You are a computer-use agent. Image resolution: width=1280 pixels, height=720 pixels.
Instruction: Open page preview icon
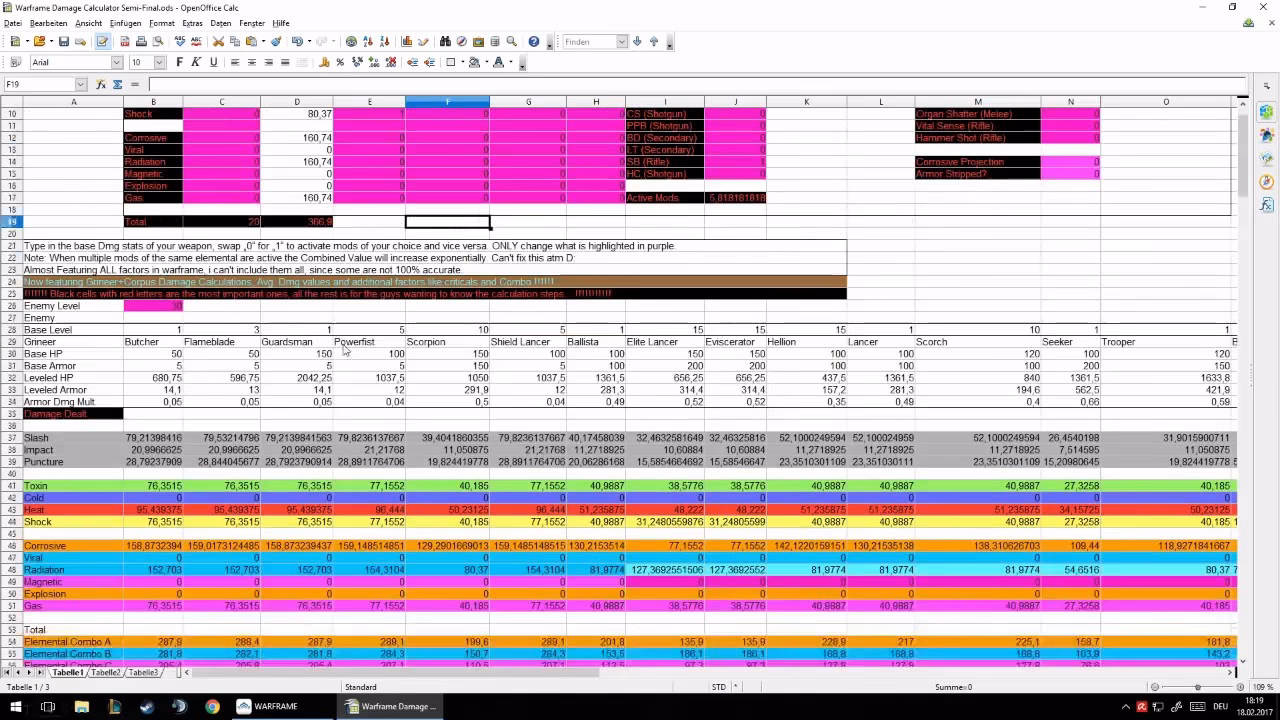157,42
